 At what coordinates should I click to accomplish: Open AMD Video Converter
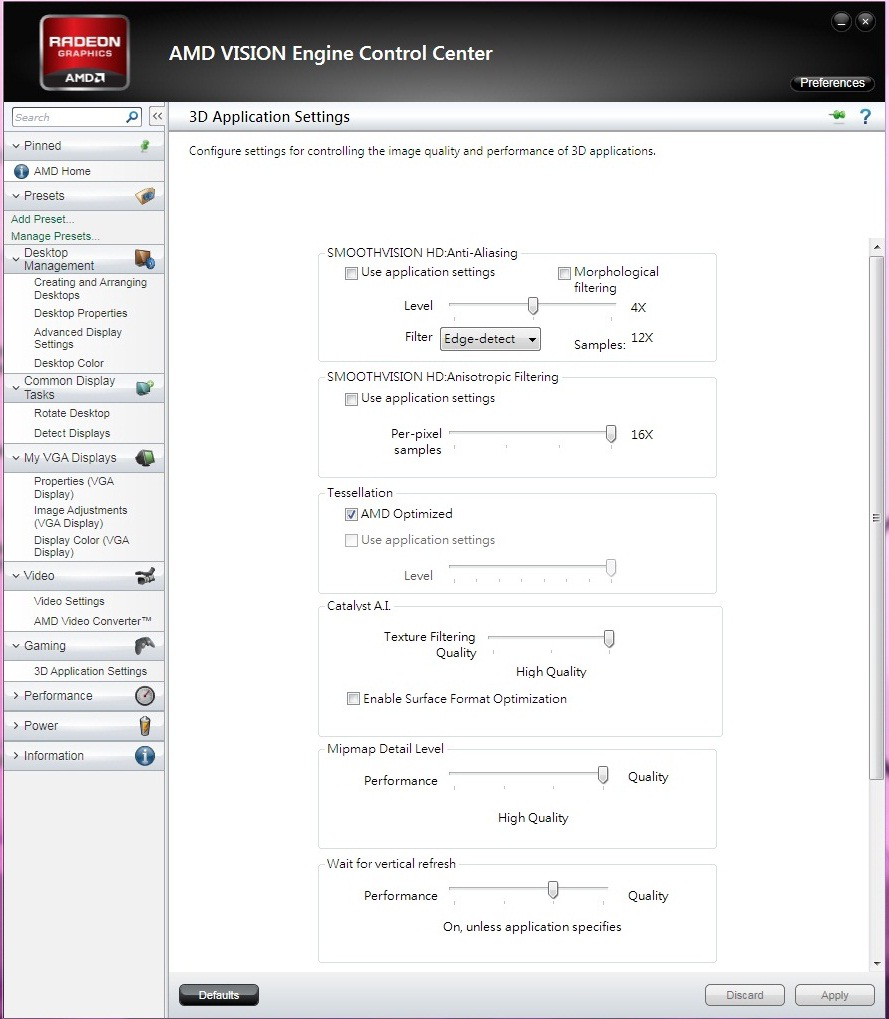click(92, 621)
